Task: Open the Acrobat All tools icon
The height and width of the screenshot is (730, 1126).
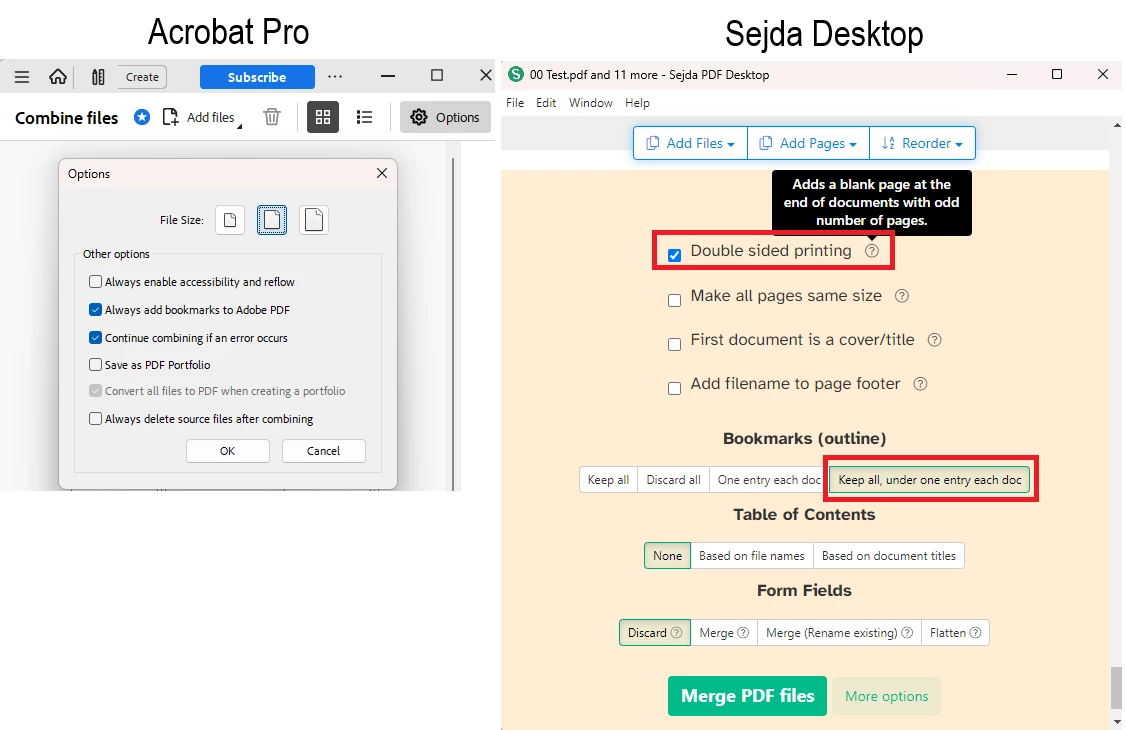Action: [x=98, y=77]
